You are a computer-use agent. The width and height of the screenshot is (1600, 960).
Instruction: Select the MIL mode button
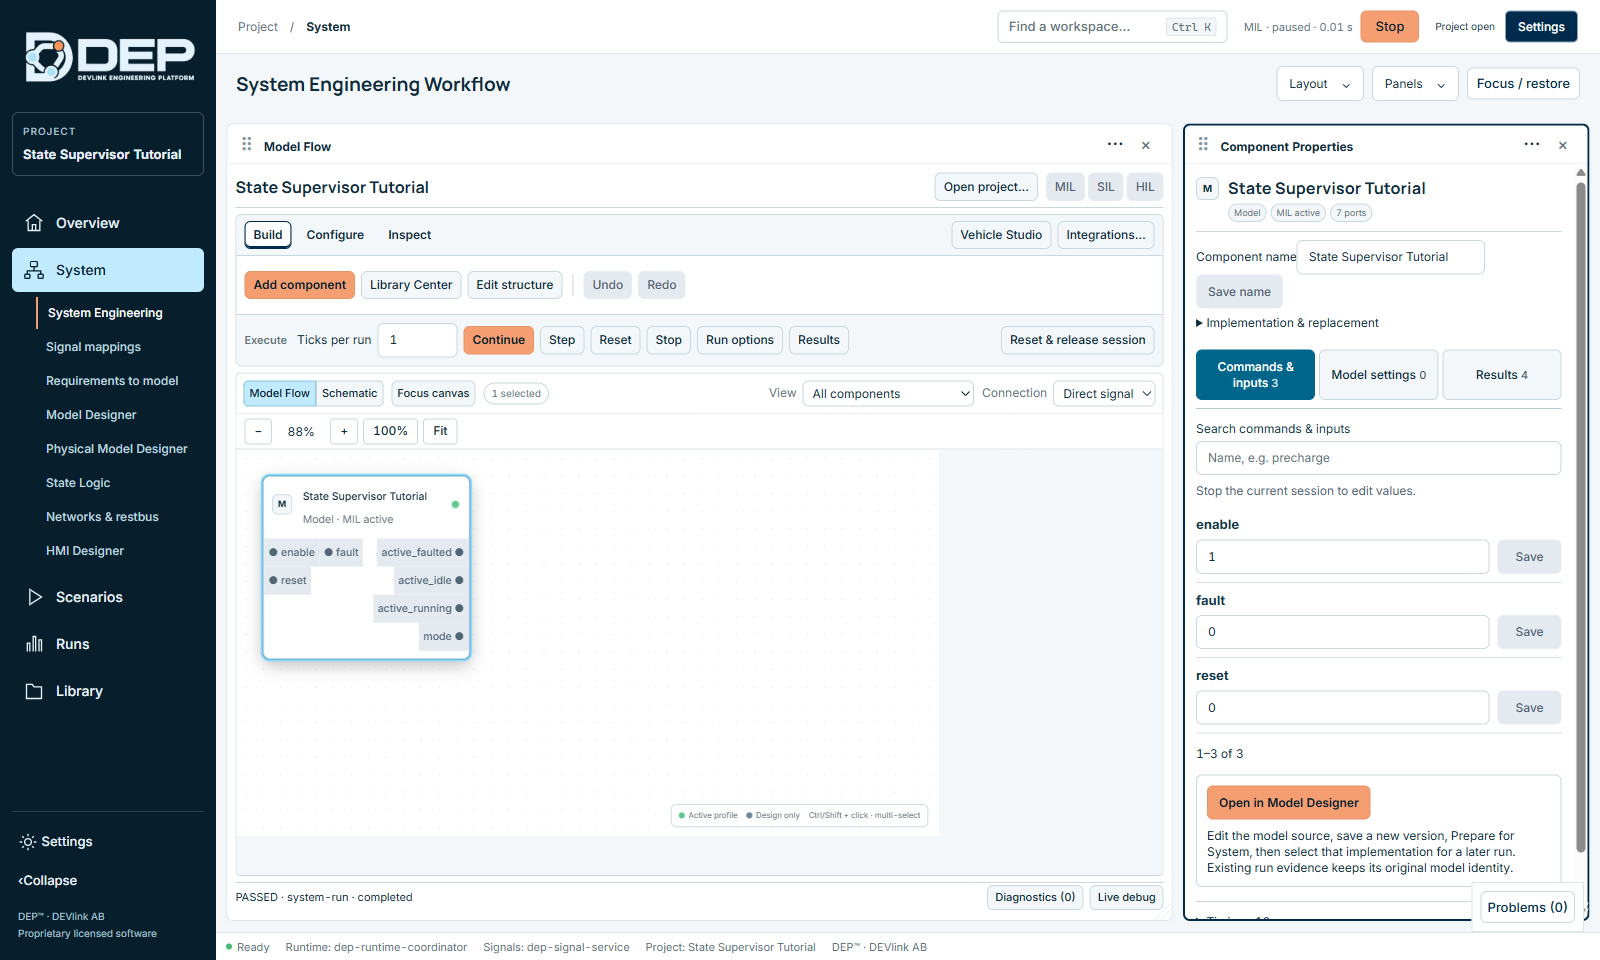click(x=1065, y=187)
